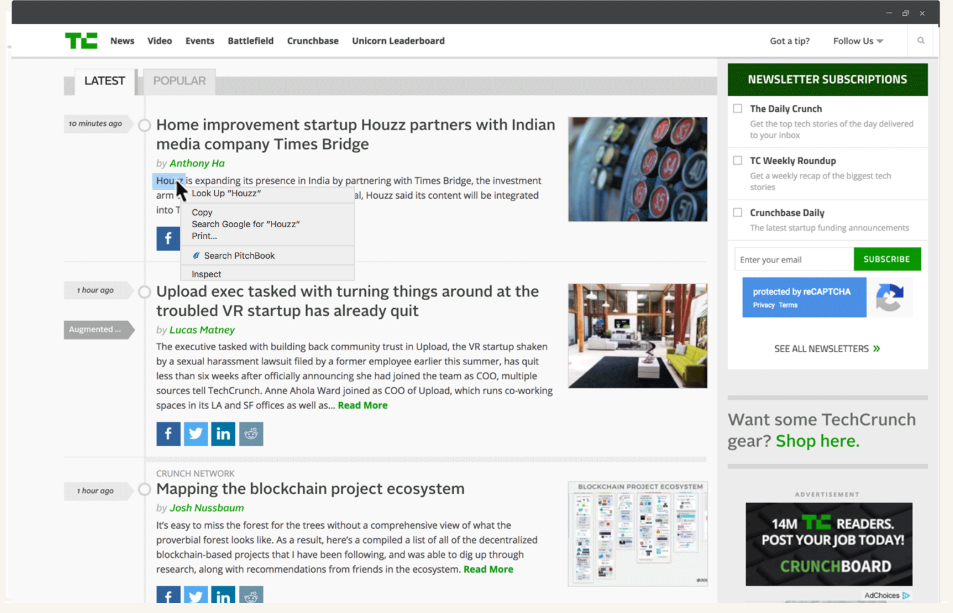Click the Augmented ... category tag

pos(98,329)
